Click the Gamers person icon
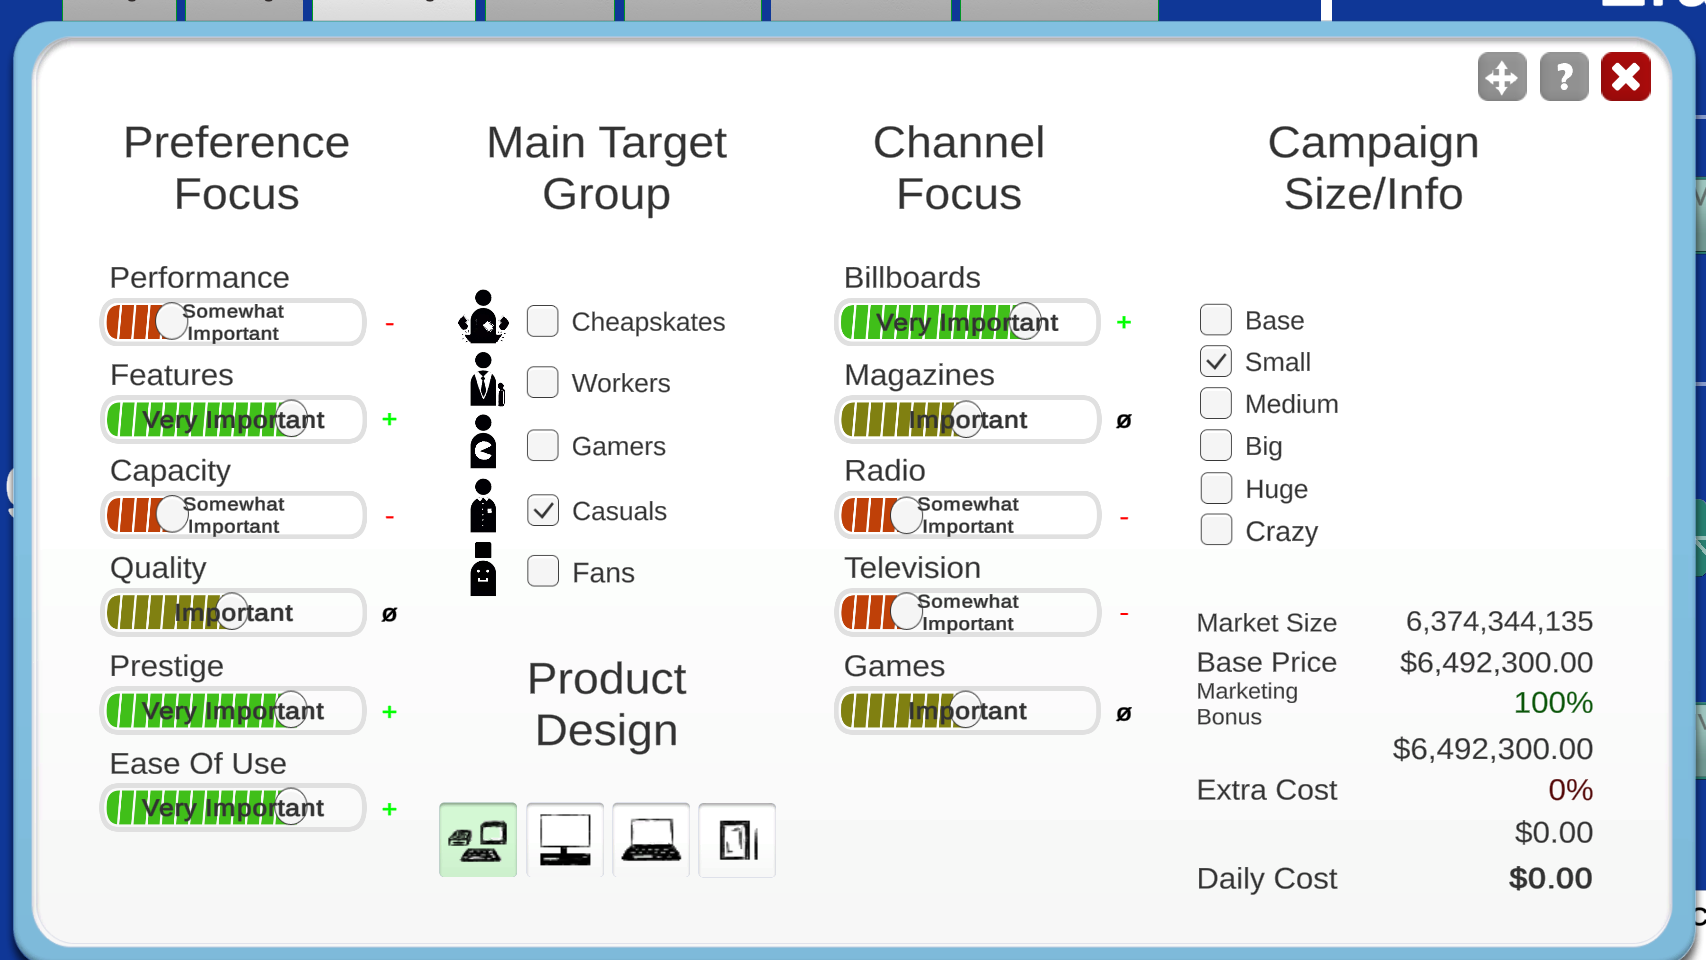Screen dimensions: 1706x960 coord(483,442)
